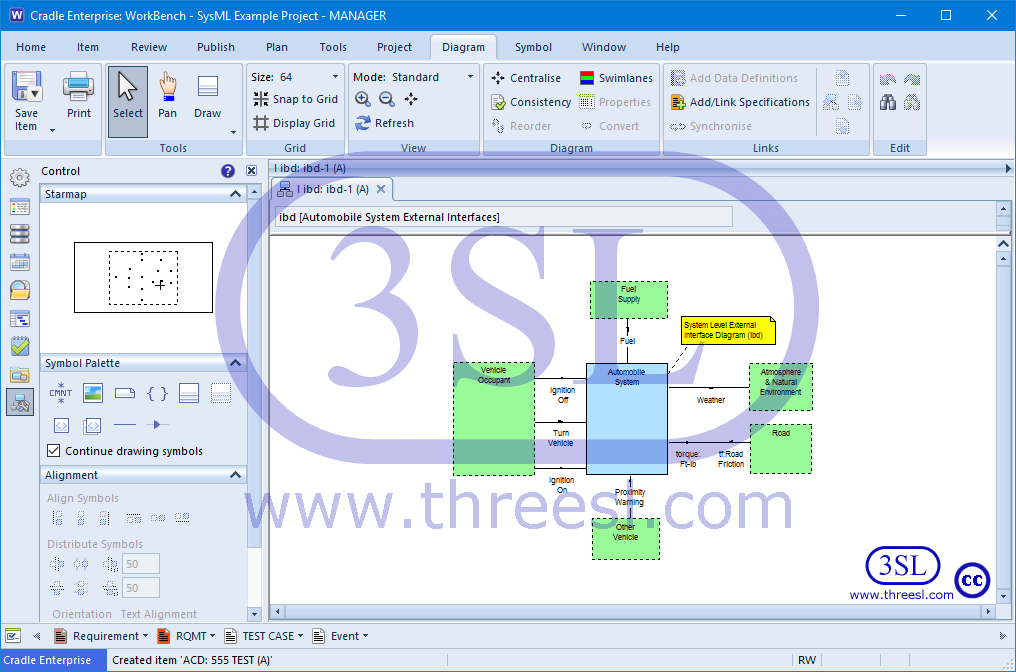Click the Print icon

[x=78, y=87]
